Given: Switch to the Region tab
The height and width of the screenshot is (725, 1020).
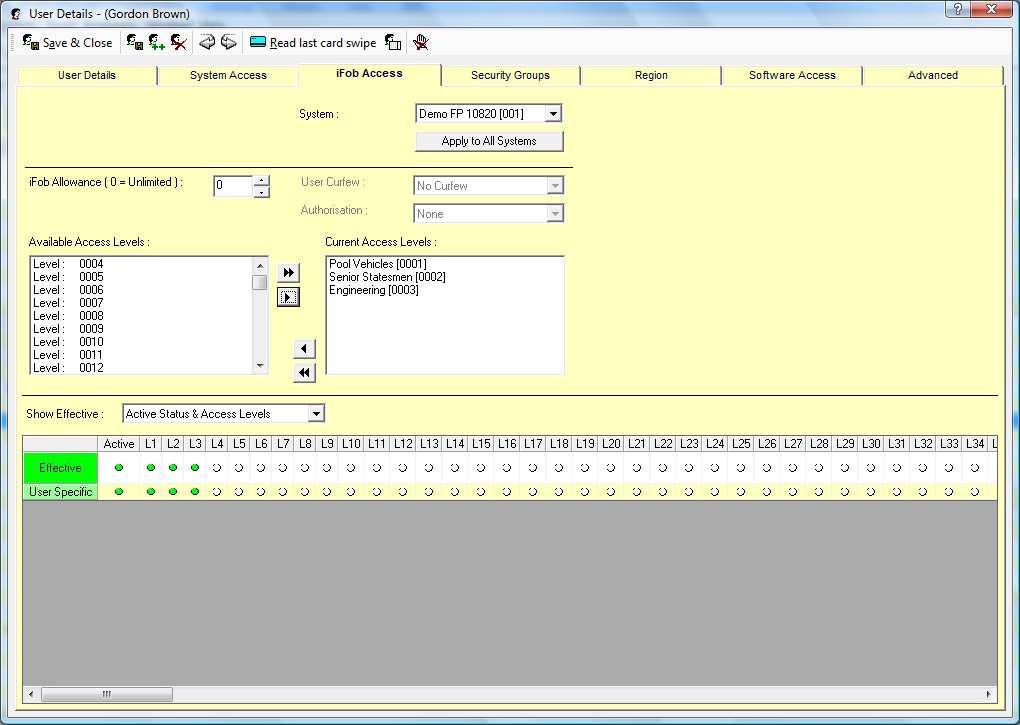Looking at the screenshot, I should tap(651, 75).
